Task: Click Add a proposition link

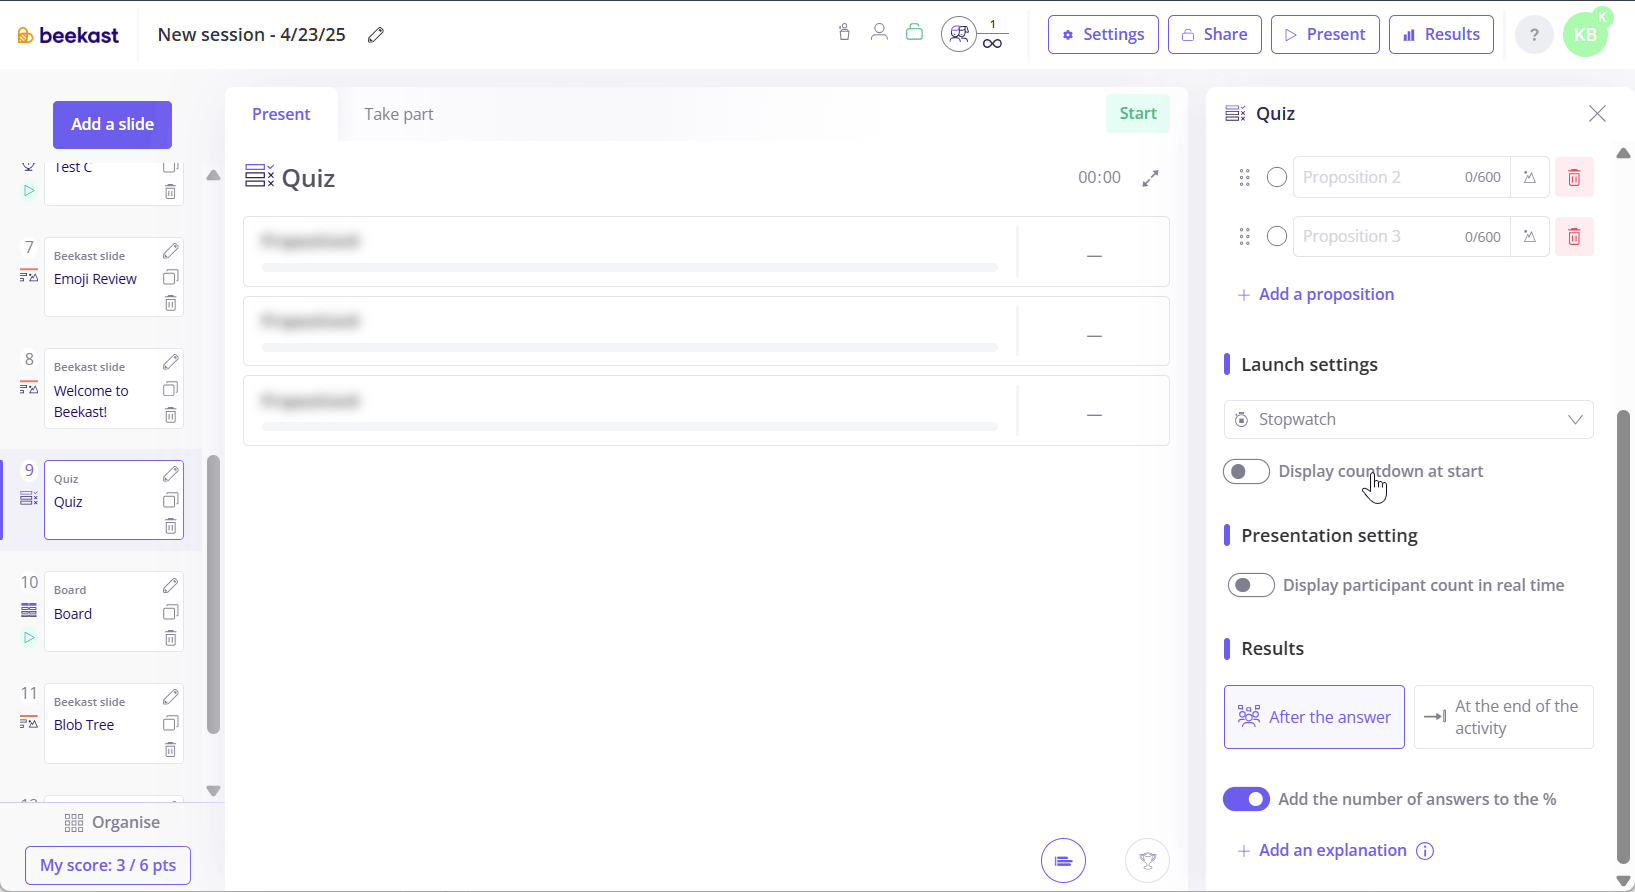Action: (x=1315, y=295)
